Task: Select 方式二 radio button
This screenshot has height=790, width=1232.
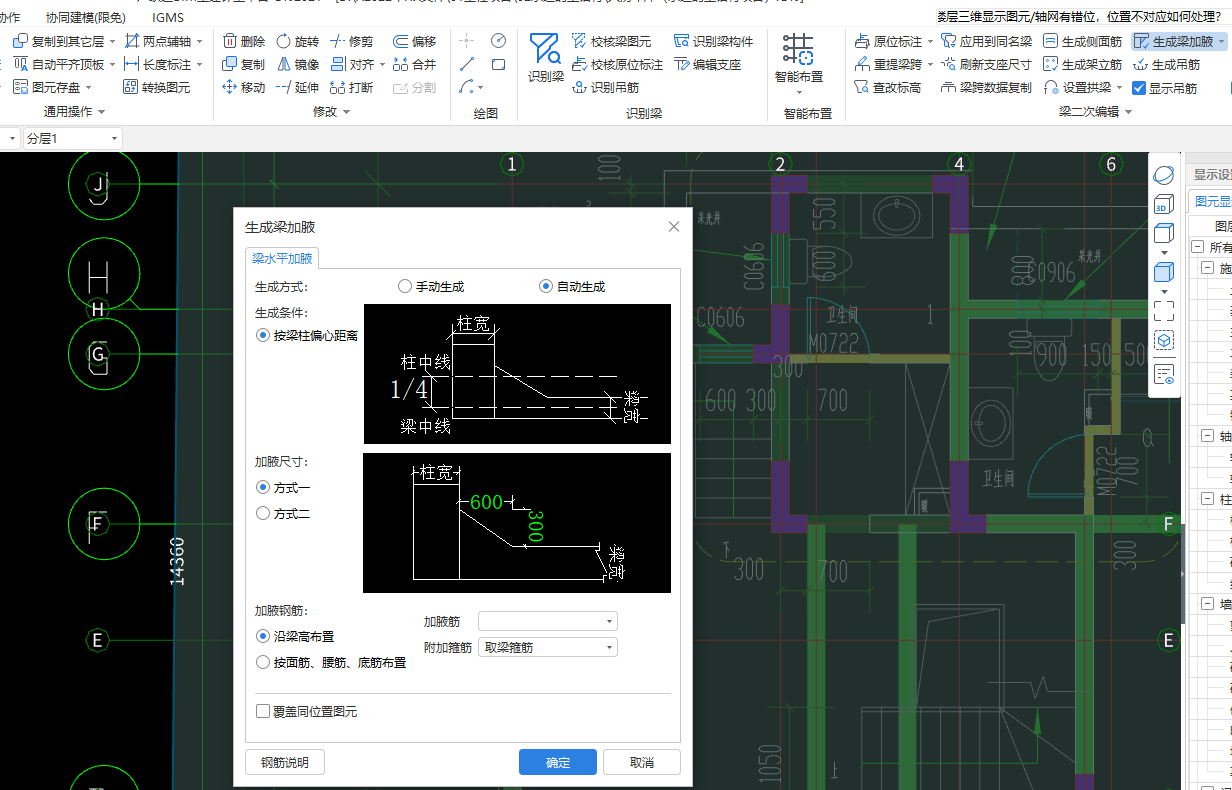Action: tap(263, 513)
